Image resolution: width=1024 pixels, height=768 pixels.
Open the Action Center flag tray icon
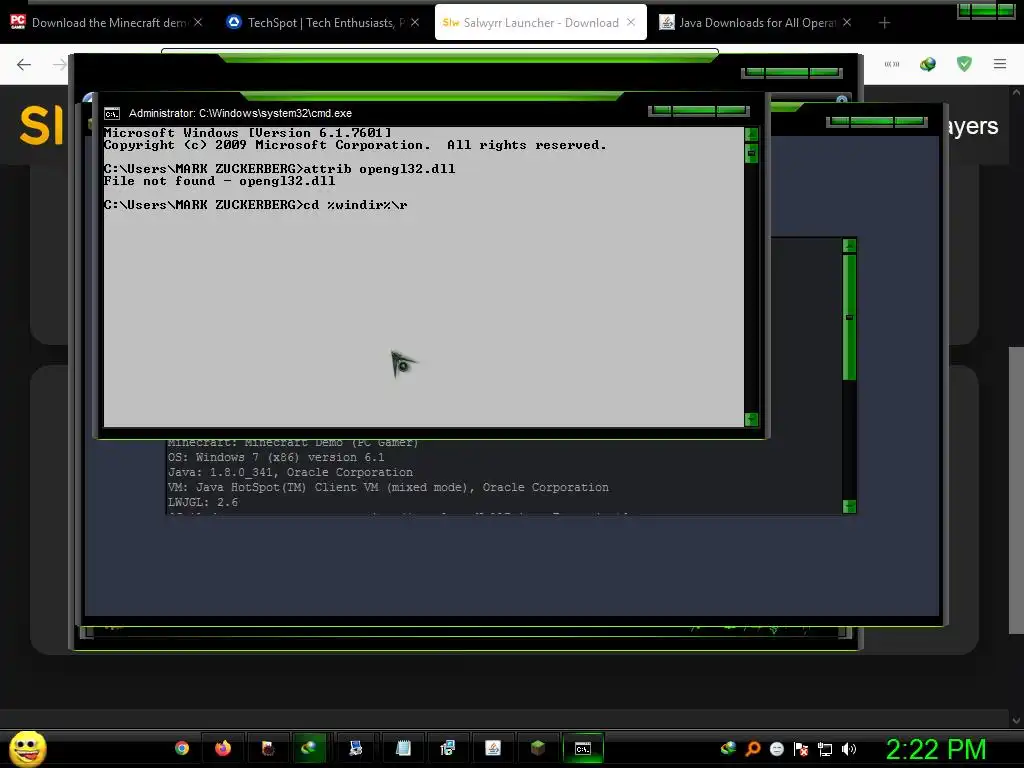coord(801,749)
